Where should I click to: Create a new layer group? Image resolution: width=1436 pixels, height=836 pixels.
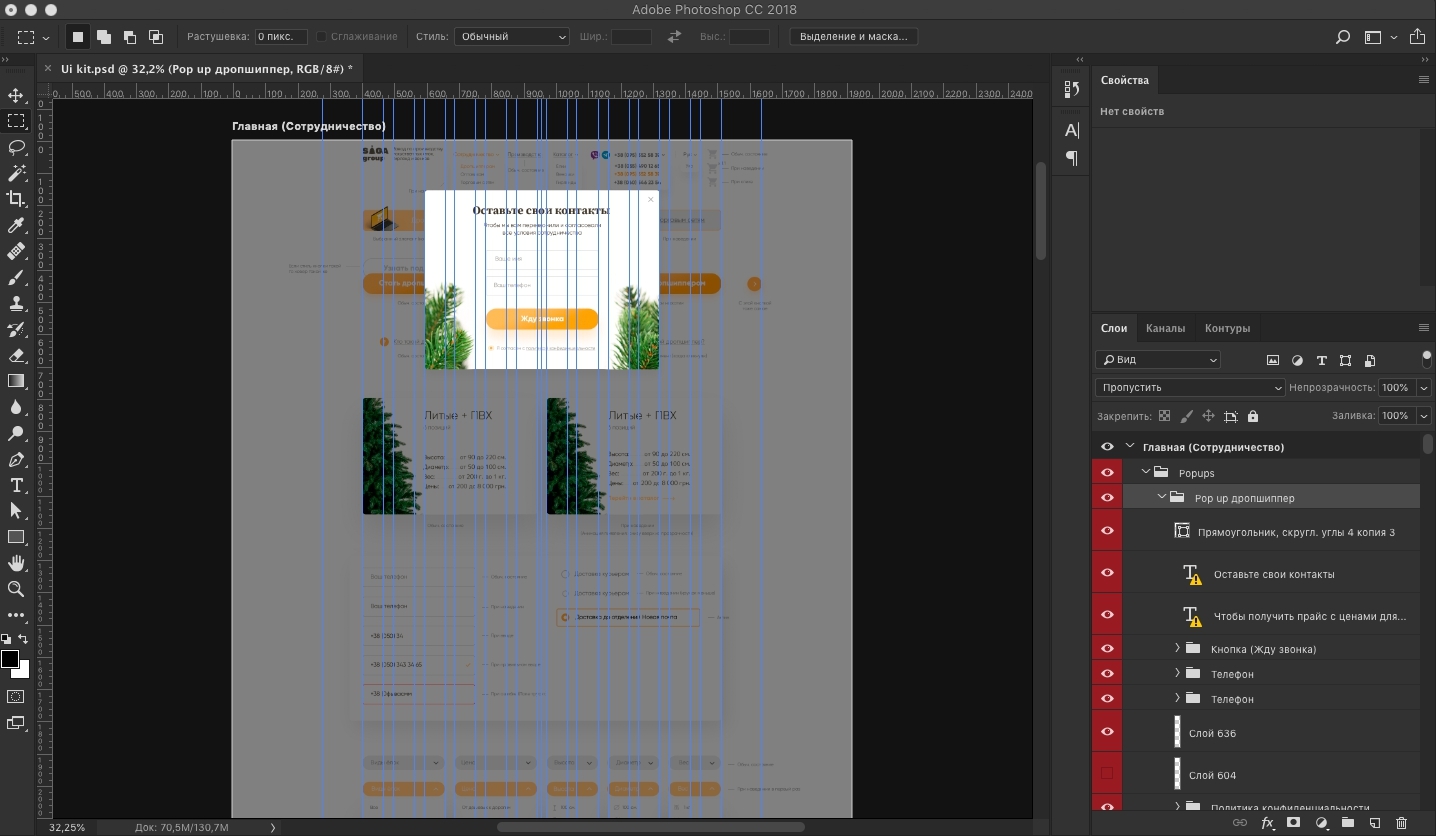pos(1347,823)
